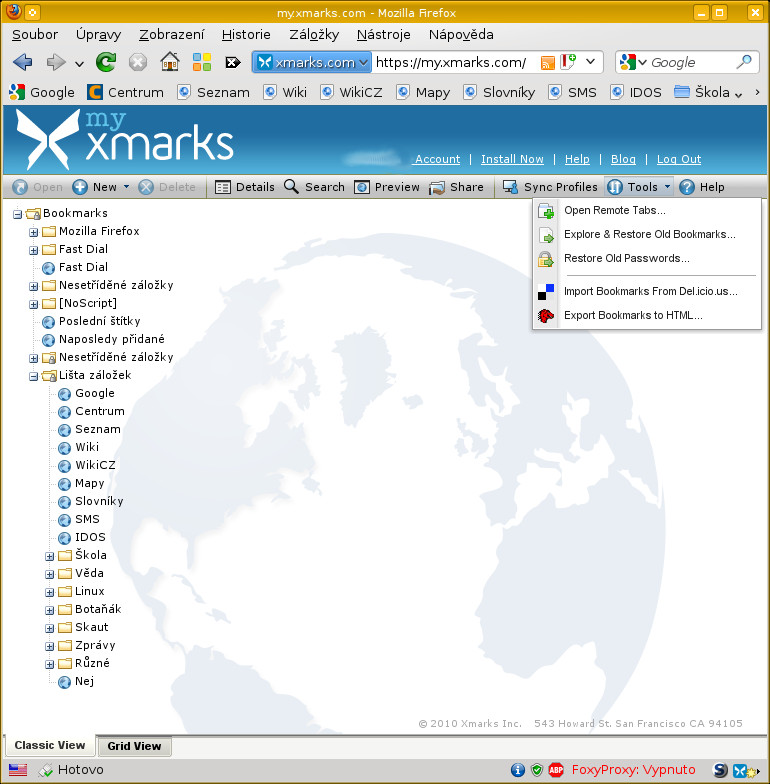Image resolution: width=770 pixels, height=784 pixels.
Task: Open the Tools dropdown in the toolbar
Action: [638, 187]
